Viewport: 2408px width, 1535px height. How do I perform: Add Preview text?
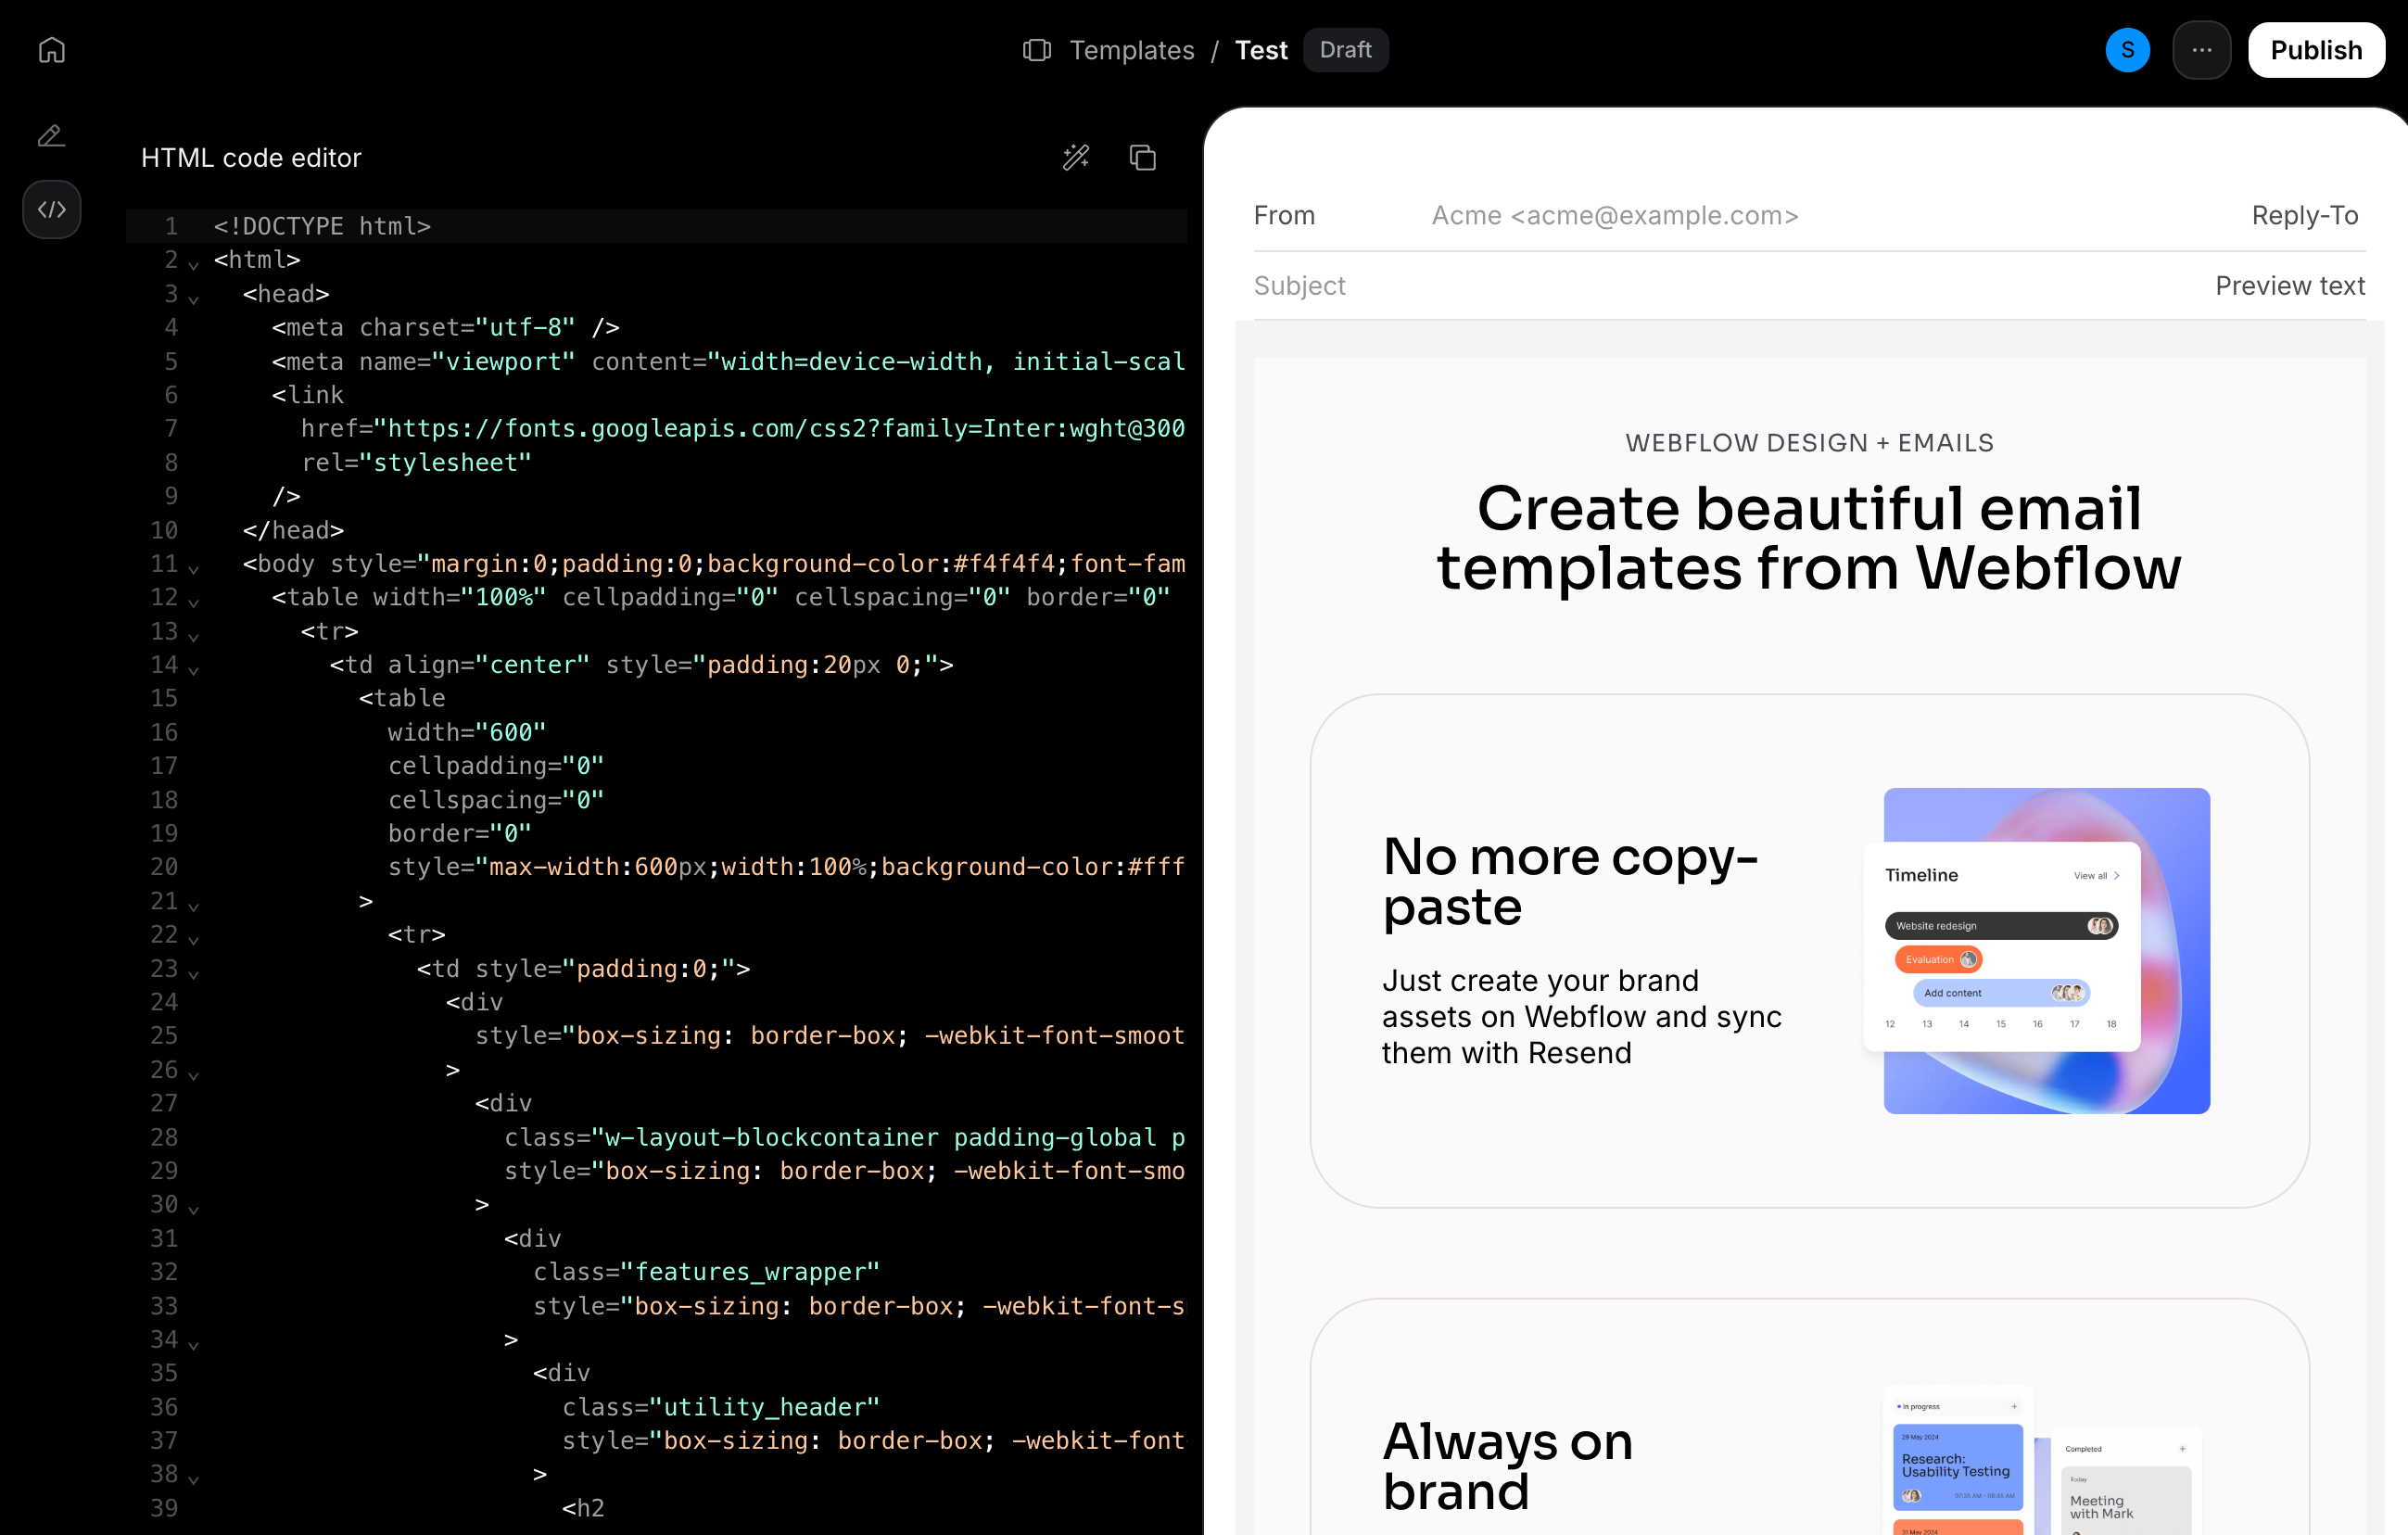pyautogui.click(x=2290, y=285)
